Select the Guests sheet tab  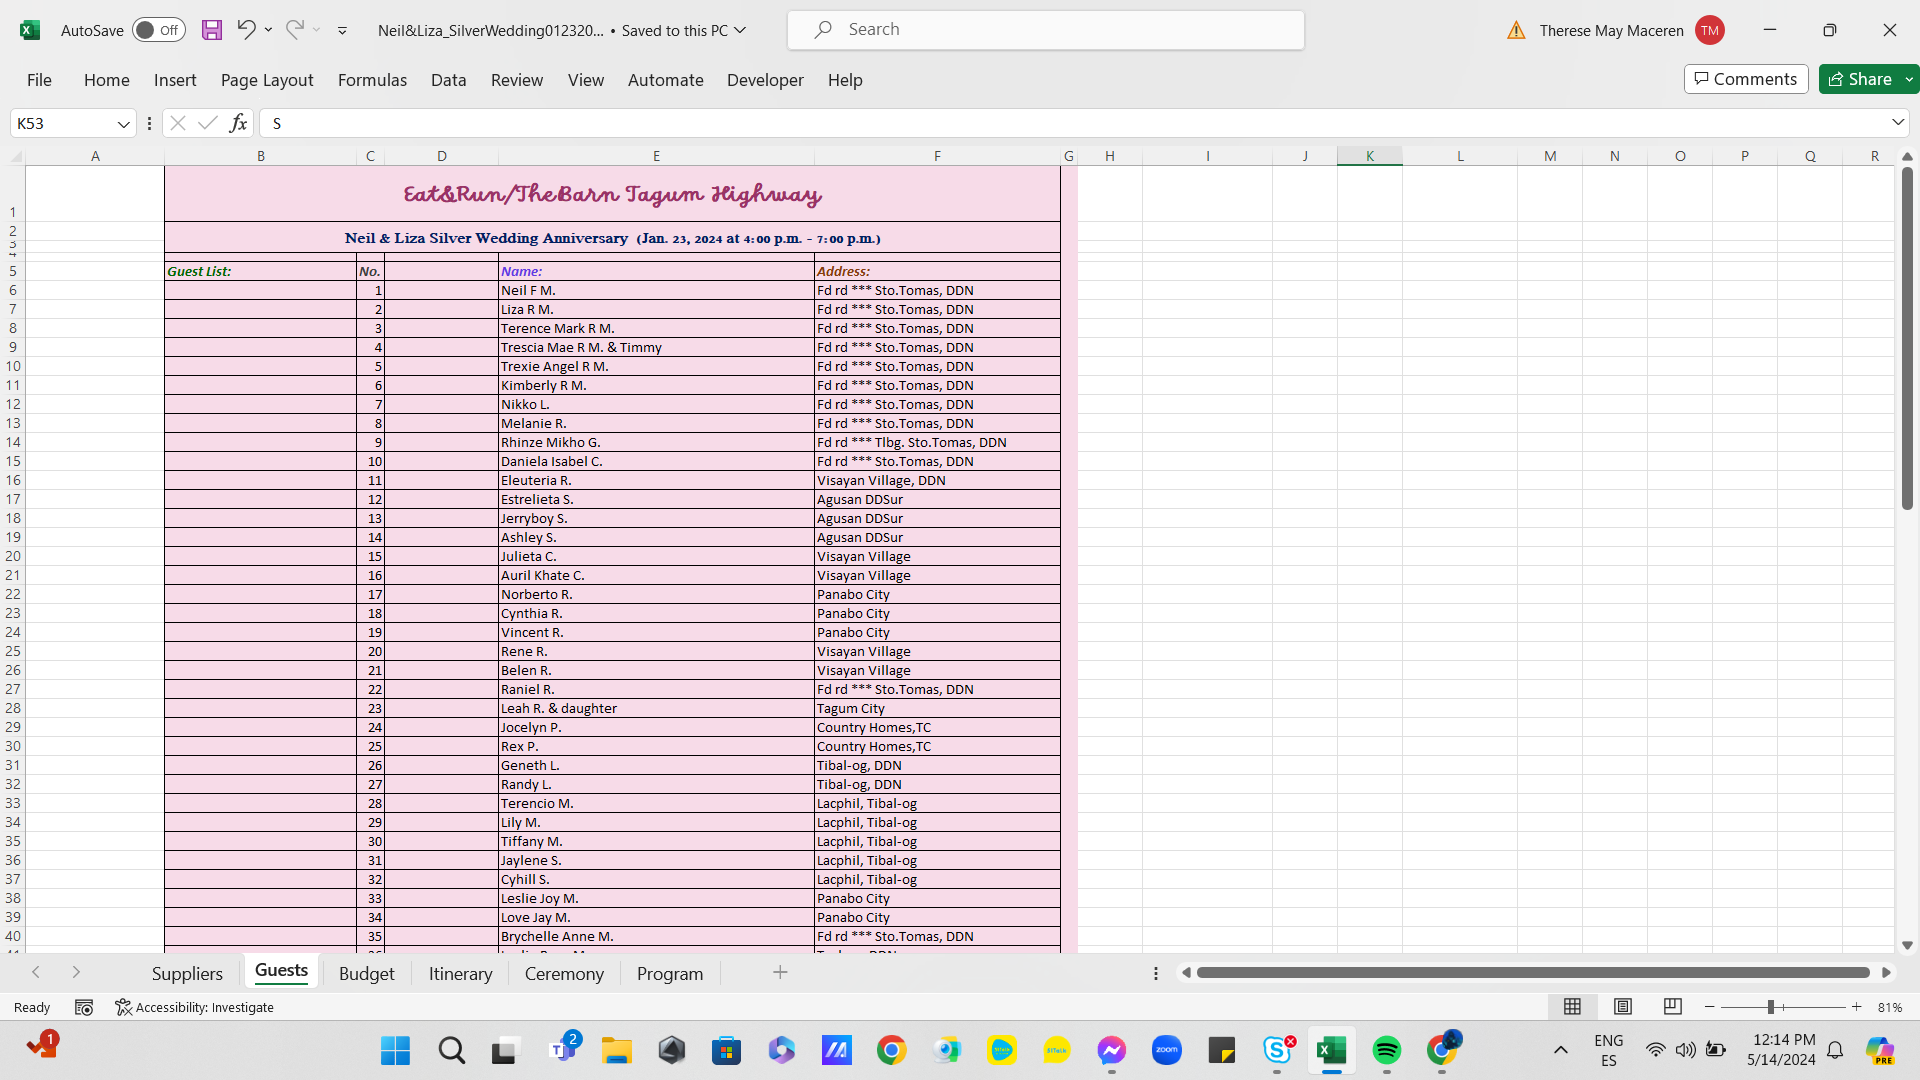(x=281, y=971)
